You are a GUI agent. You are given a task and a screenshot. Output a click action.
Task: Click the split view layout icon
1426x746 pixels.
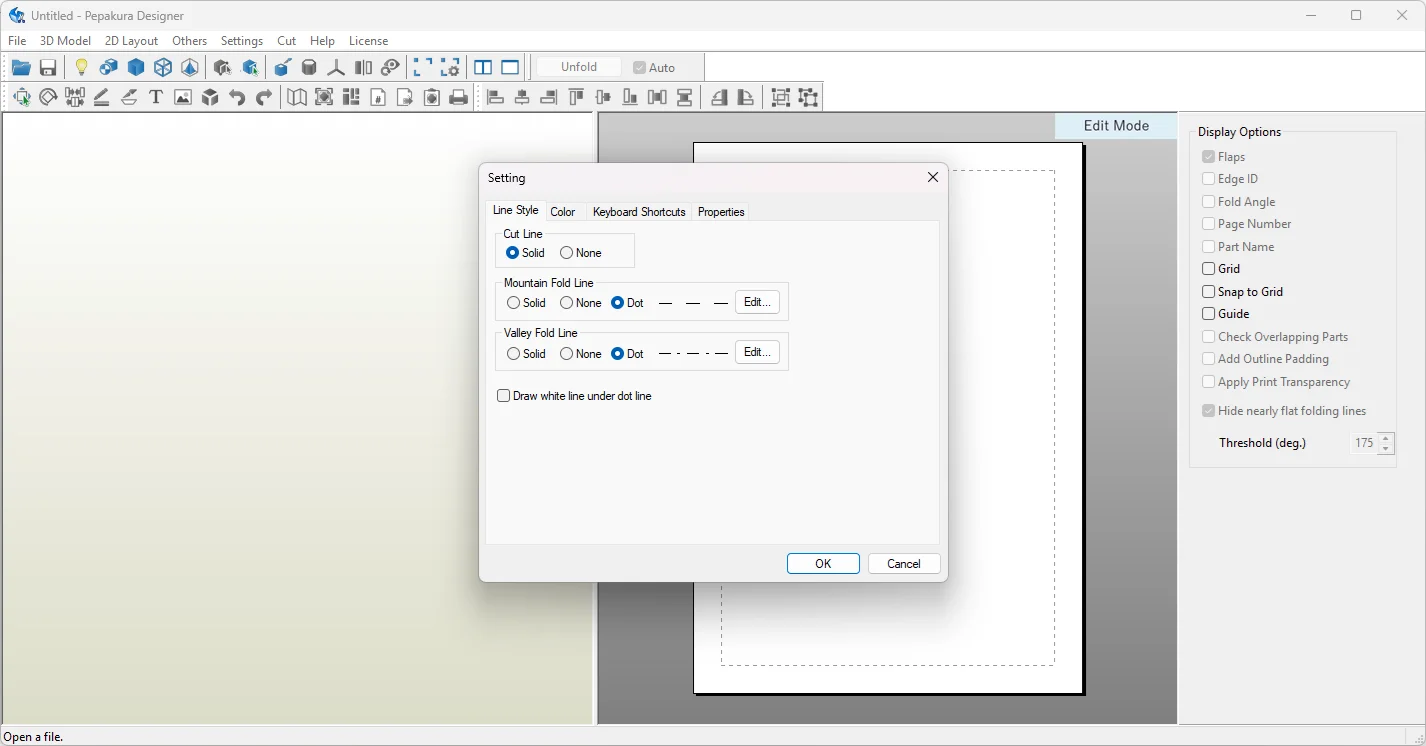(483, 68)
